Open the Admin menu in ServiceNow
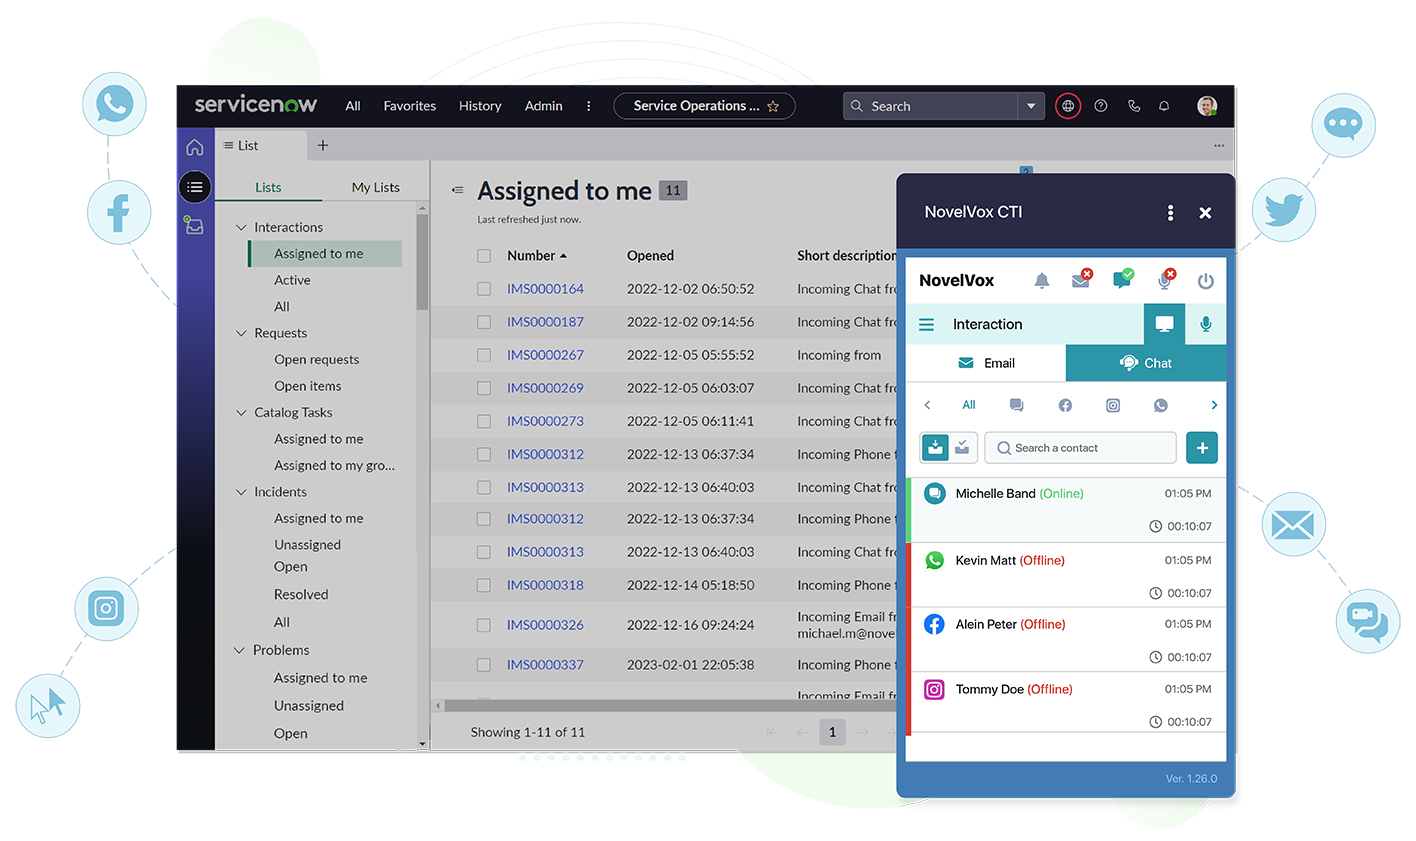Image resolution: width=1416 pixels, height=841 pixels. [543, 106]
